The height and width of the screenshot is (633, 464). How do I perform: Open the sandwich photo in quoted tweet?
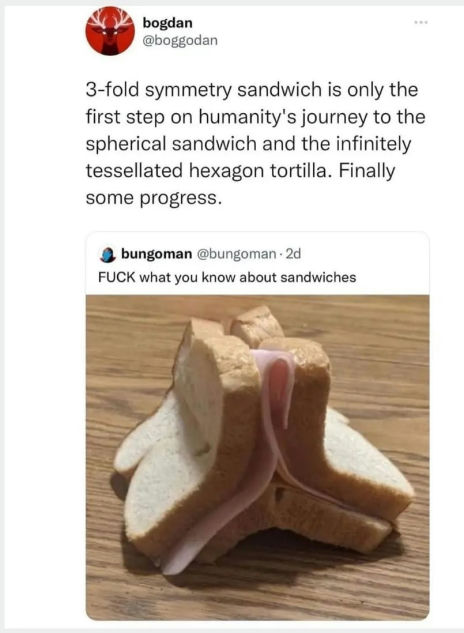[257, 457]
